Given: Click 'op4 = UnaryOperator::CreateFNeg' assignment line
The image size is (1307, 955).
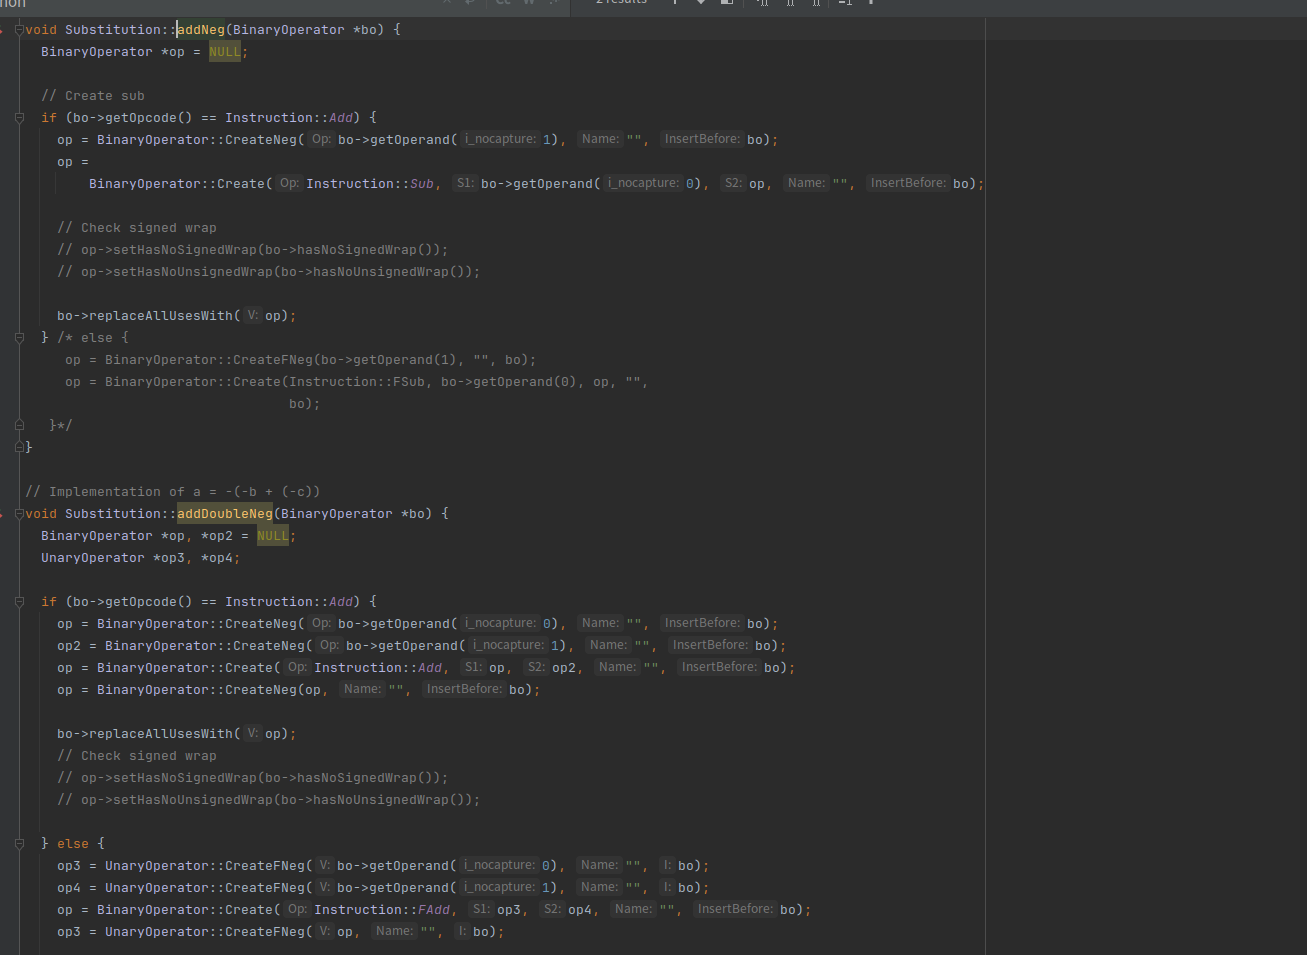Looking at the screenshot, I should [x=383, y=888].
